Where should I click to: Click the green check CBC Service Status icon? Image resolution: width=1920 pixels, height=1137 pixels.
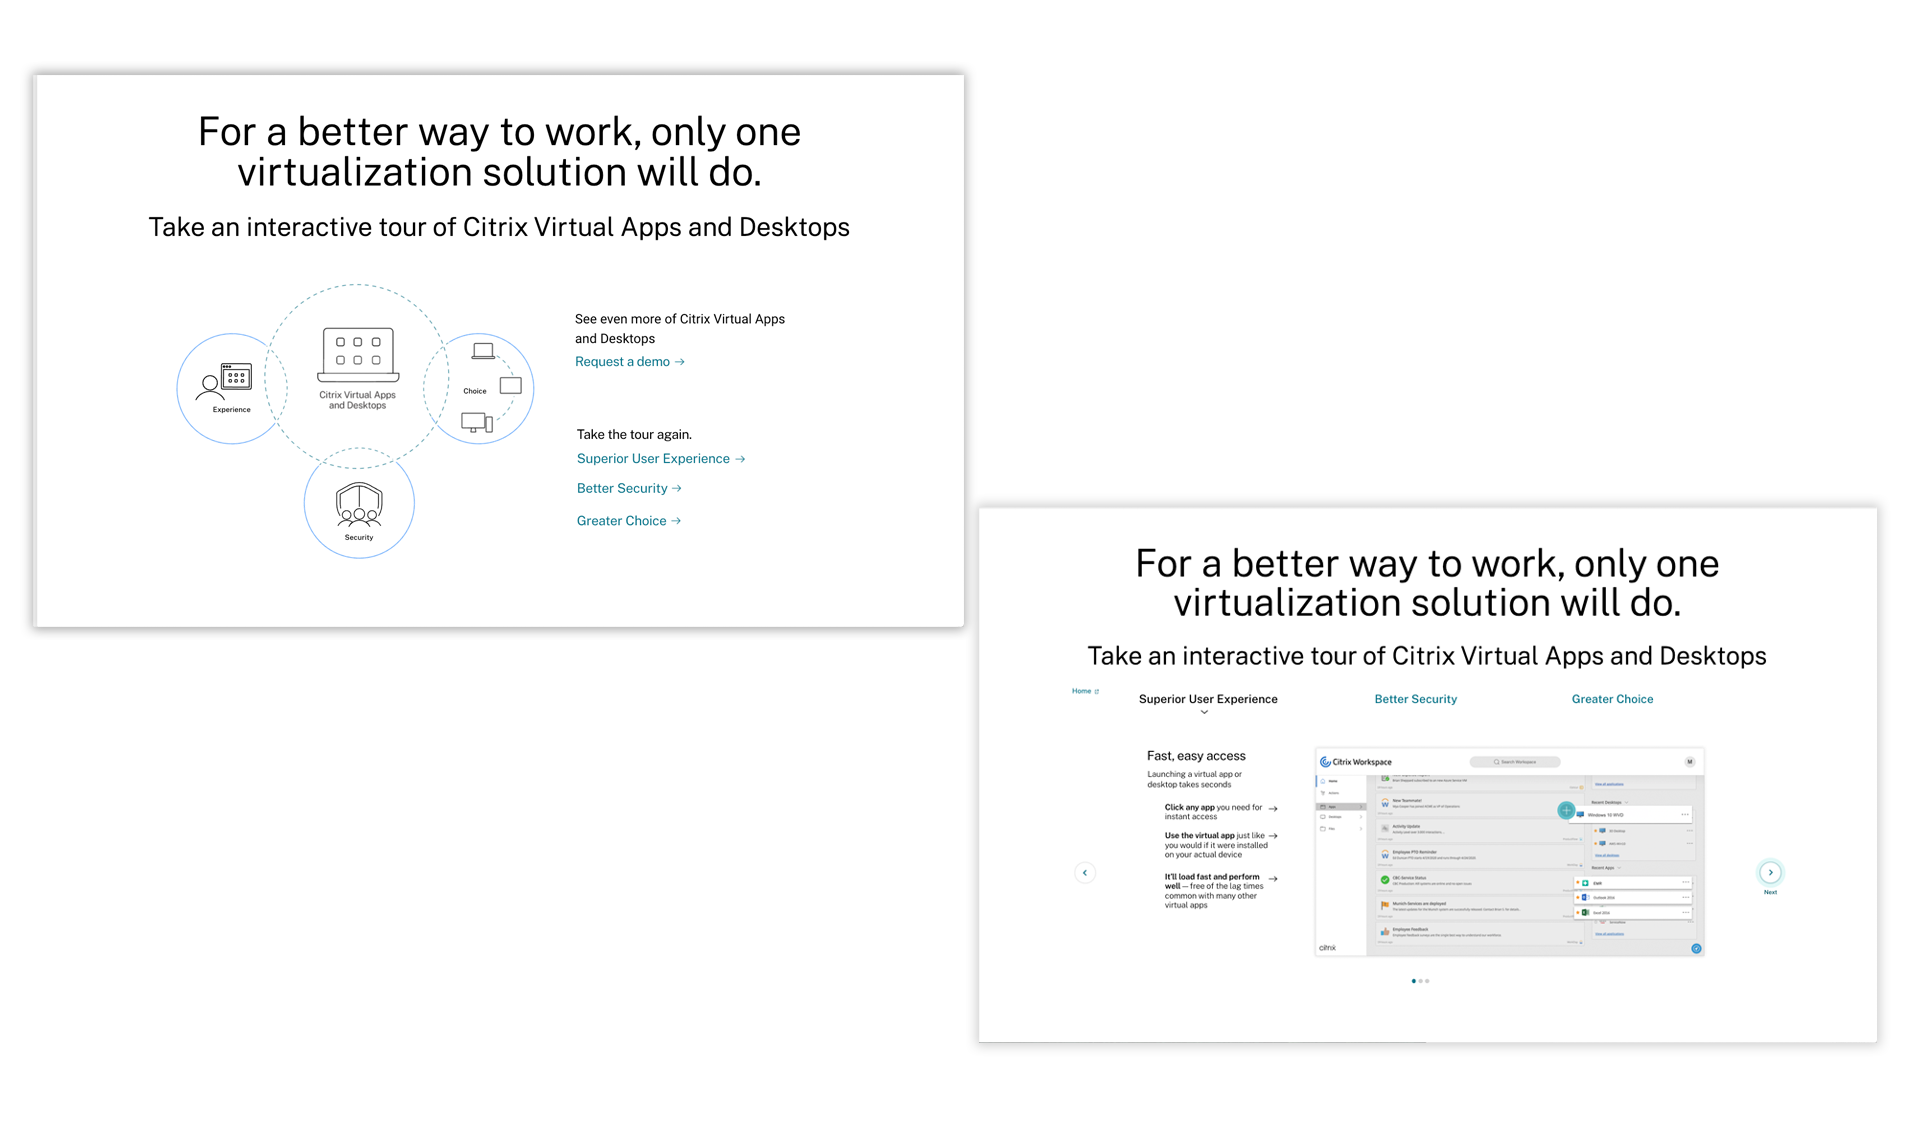tap(1385, 880)
